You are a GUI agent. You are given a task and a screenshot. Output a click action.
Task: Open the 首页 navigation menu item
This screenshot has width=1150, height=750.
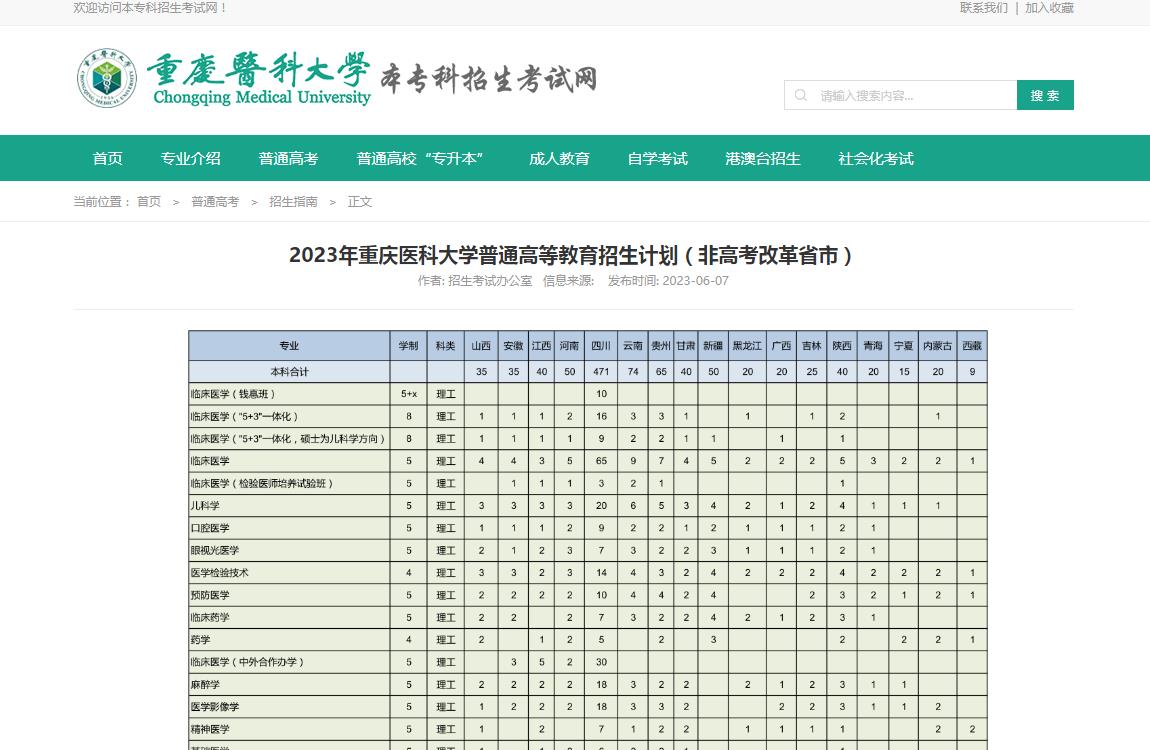[x=108, y=158]
